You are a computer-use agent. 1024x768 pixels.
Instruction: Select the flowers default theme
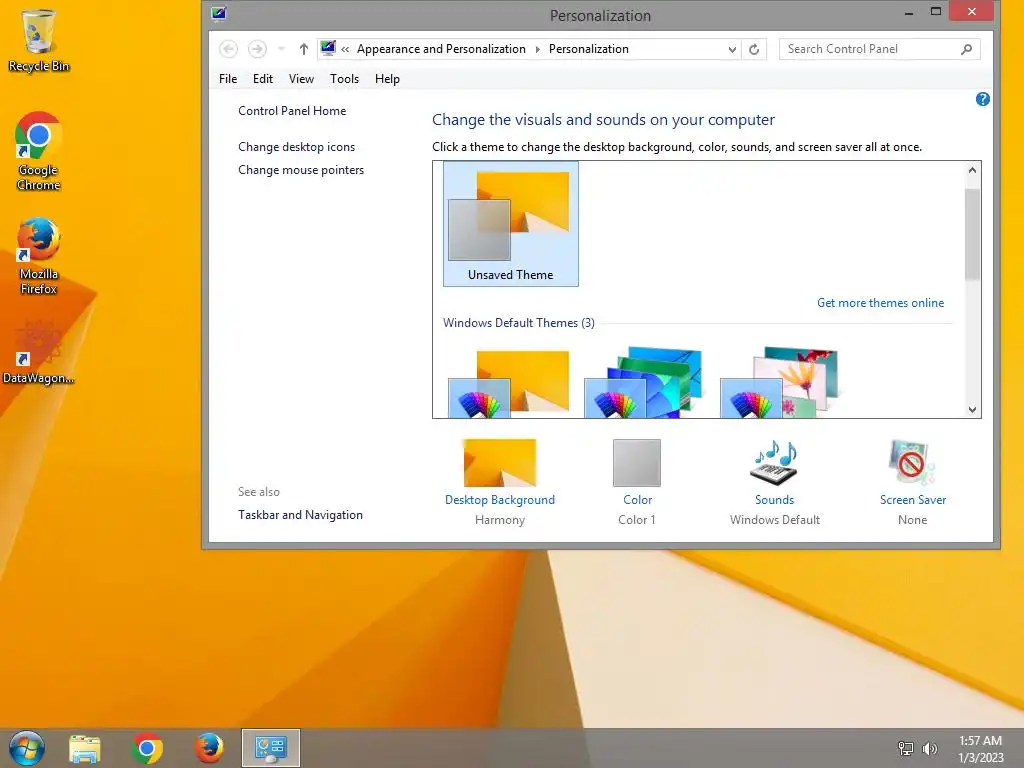779,383
